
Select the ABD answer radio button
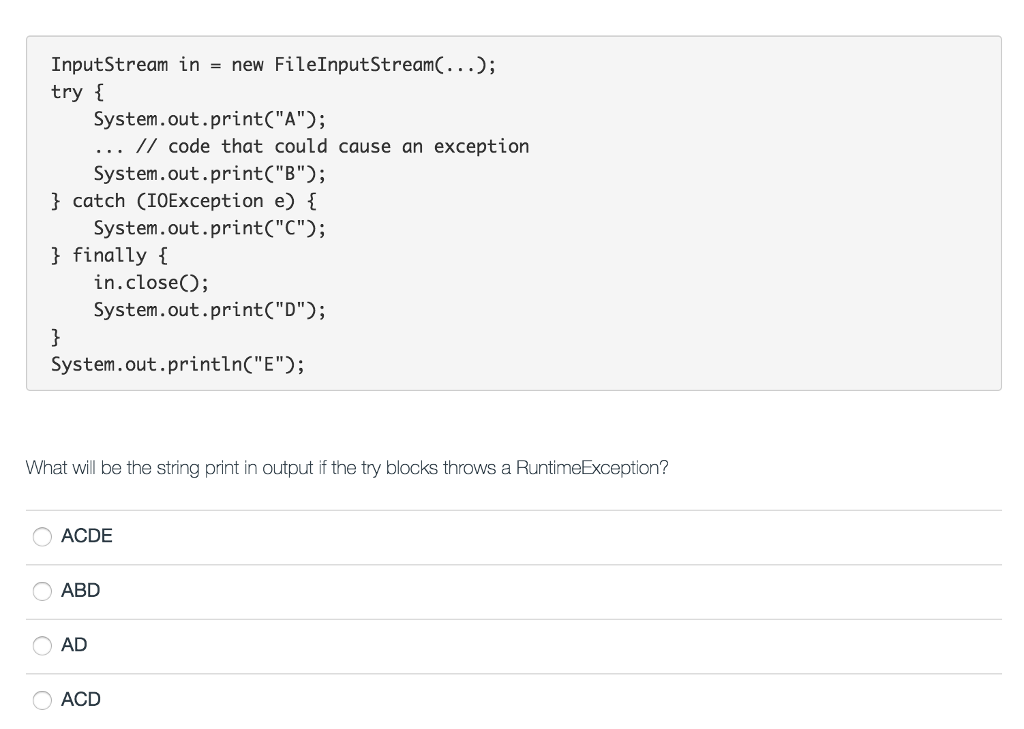click(42, 591)
